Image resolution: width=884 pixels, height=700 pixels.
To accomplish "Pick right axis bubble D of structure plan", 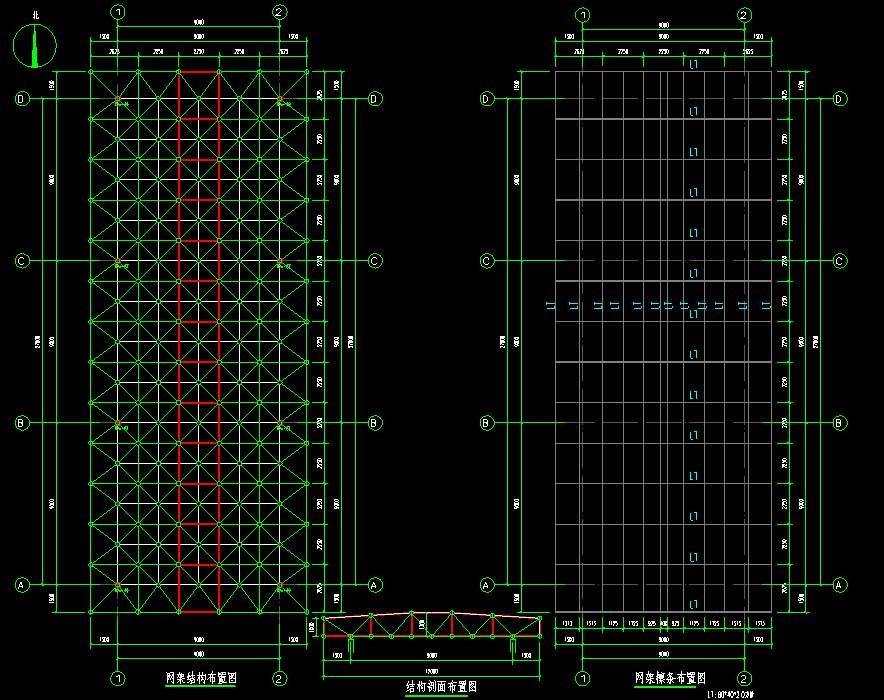I will point(375,99).
